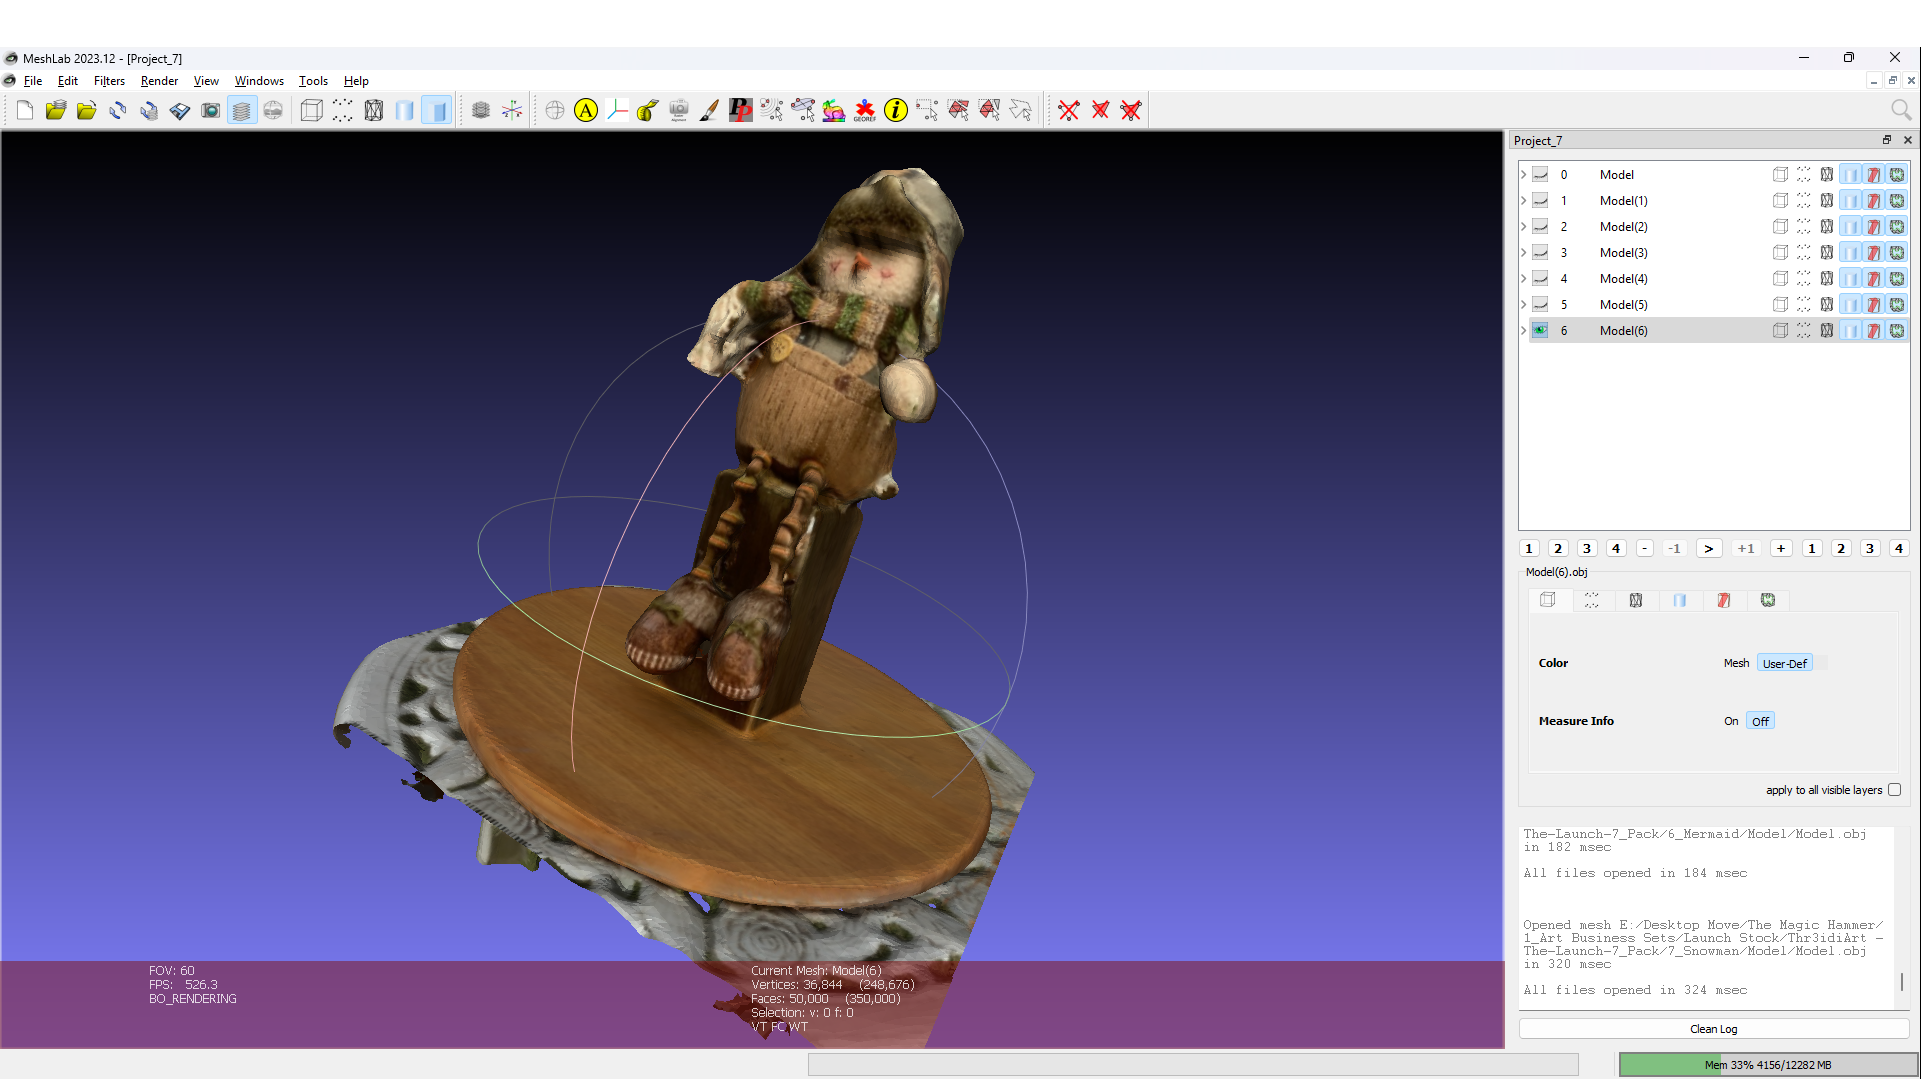The image size is (1921, 1079).
Task: Switch to the wireframe tab under Model(6).obj
Action: point(1636,600)
